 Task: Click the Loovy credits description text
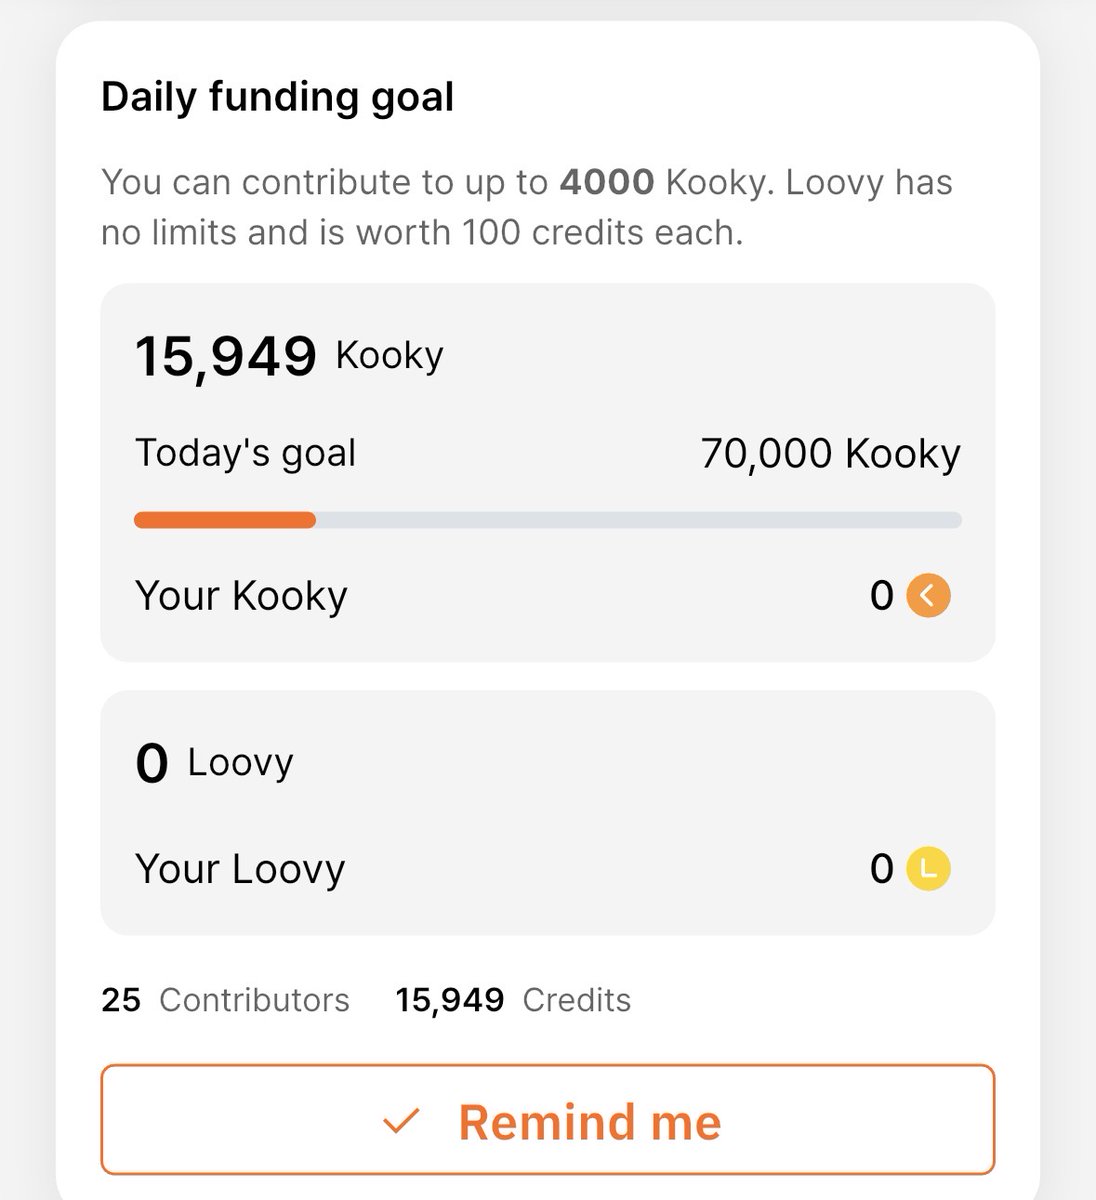pyautogui.click(x=527, y=207)
